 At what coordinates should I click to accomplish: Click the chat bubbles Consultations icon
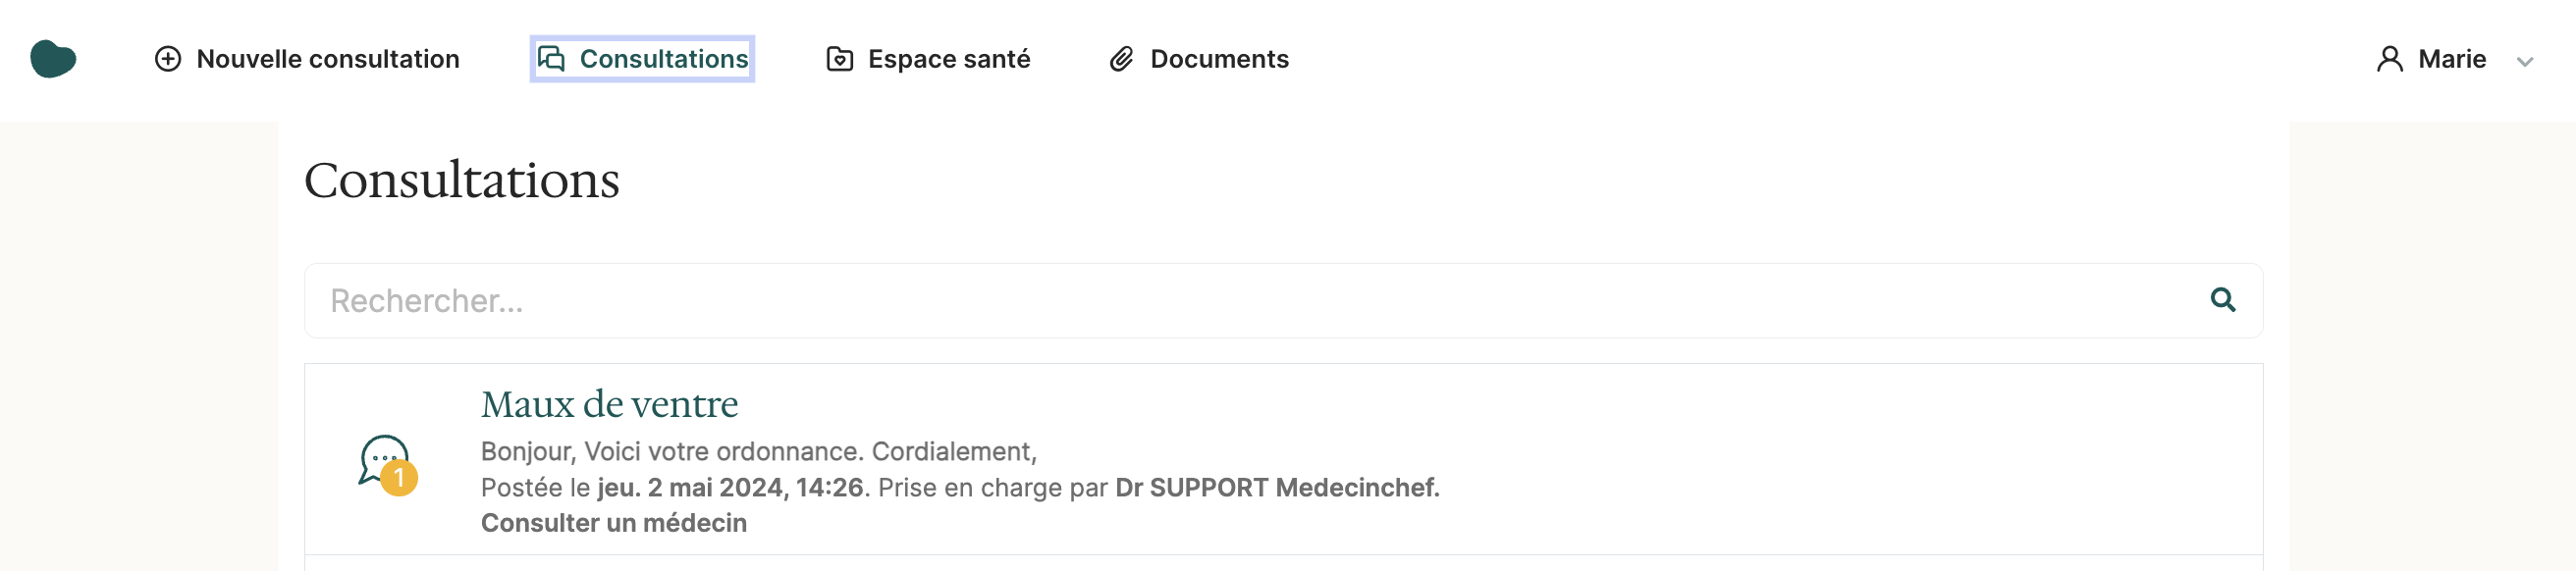pos(551,59)
